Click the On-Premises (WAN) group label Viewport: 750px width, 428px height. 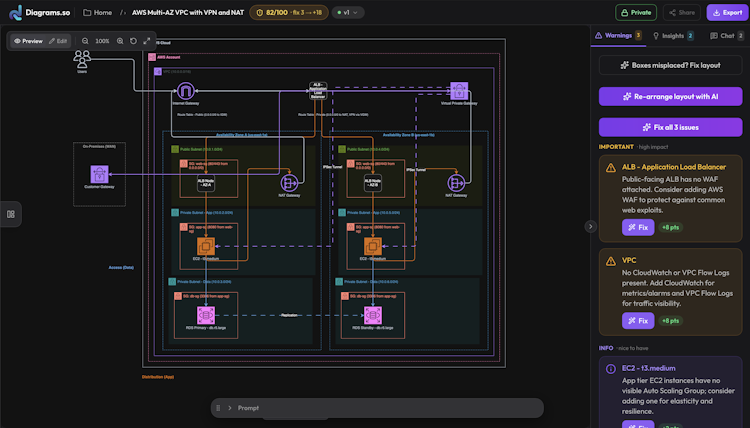tap(99, 146)
